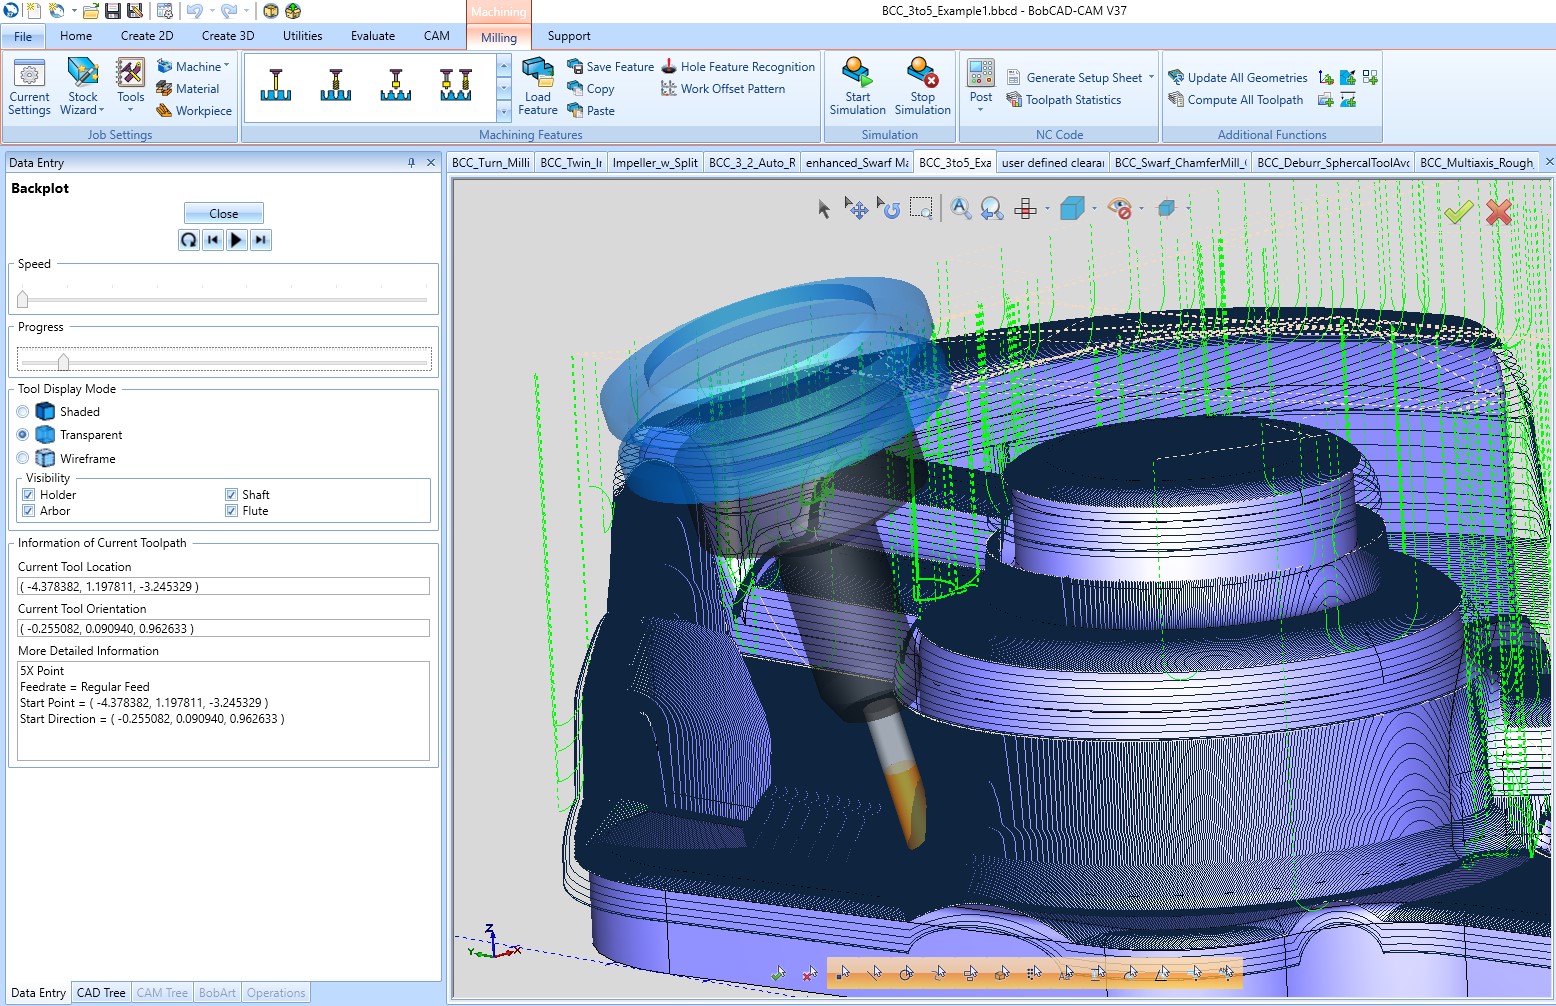Image resolution: width=1556 pixels, height=1006 pixels.
Task: Expand the Stock Wizard dropdown arrow
Action: (101, 110)
